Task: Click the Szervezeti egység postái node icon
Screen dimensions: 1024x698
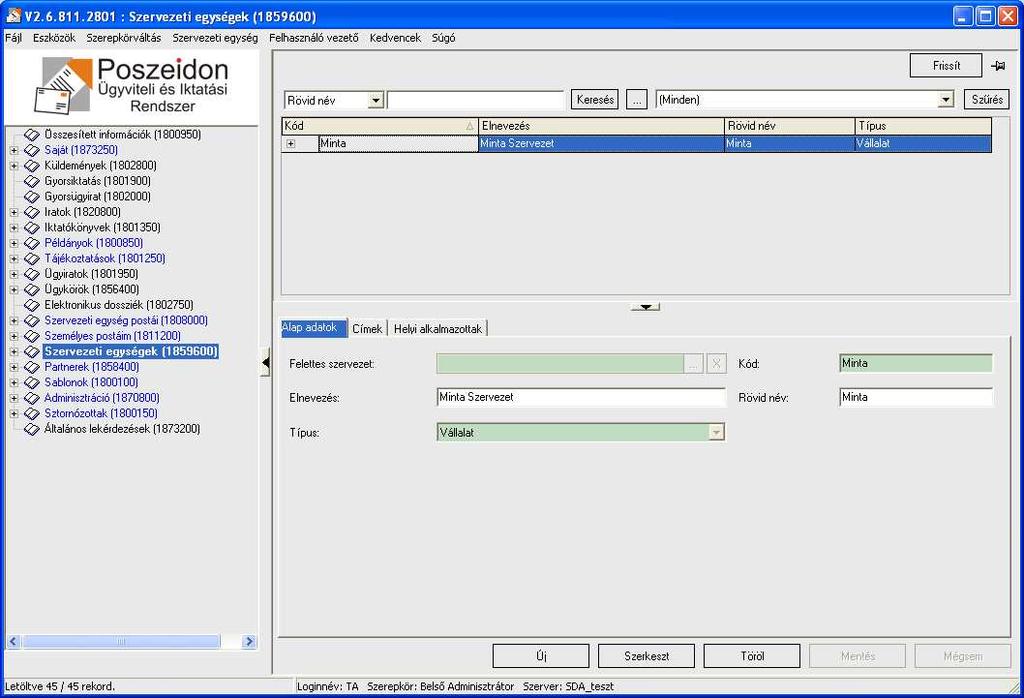Action: tap(31, 321)
